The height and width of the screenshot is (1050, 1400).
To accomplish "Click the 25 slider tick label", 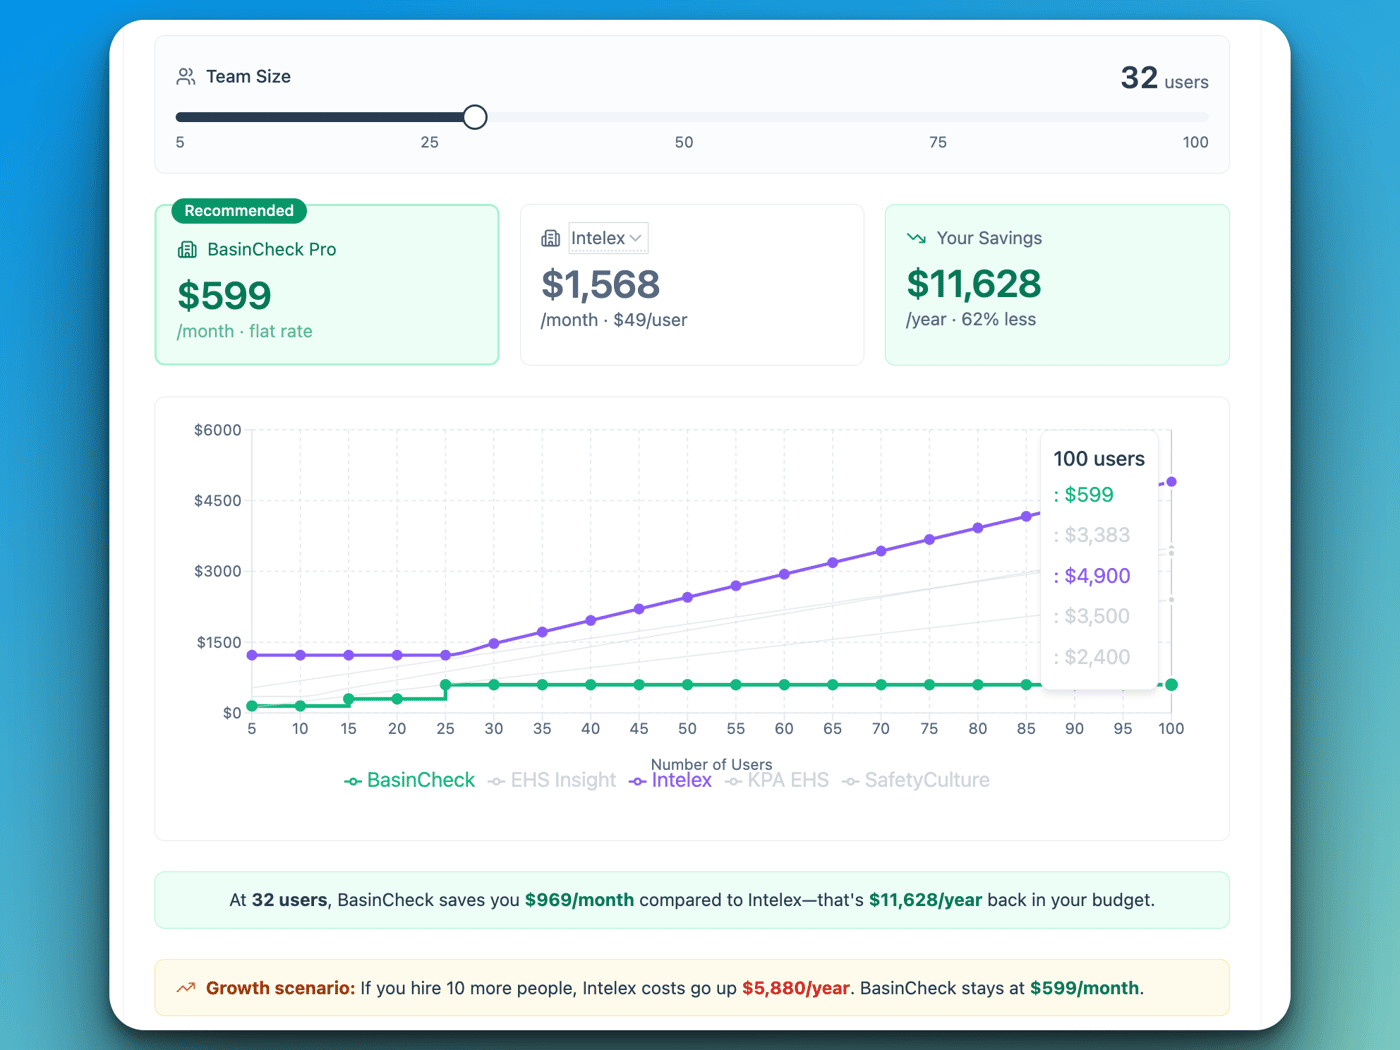I will [x=430, y=142].
